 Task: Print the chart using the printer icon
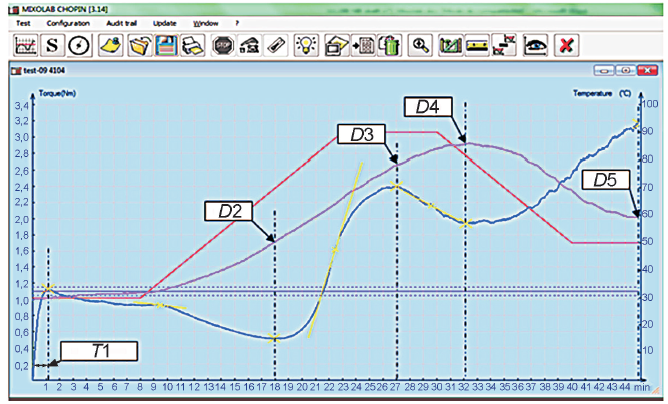tap(192, 45)
